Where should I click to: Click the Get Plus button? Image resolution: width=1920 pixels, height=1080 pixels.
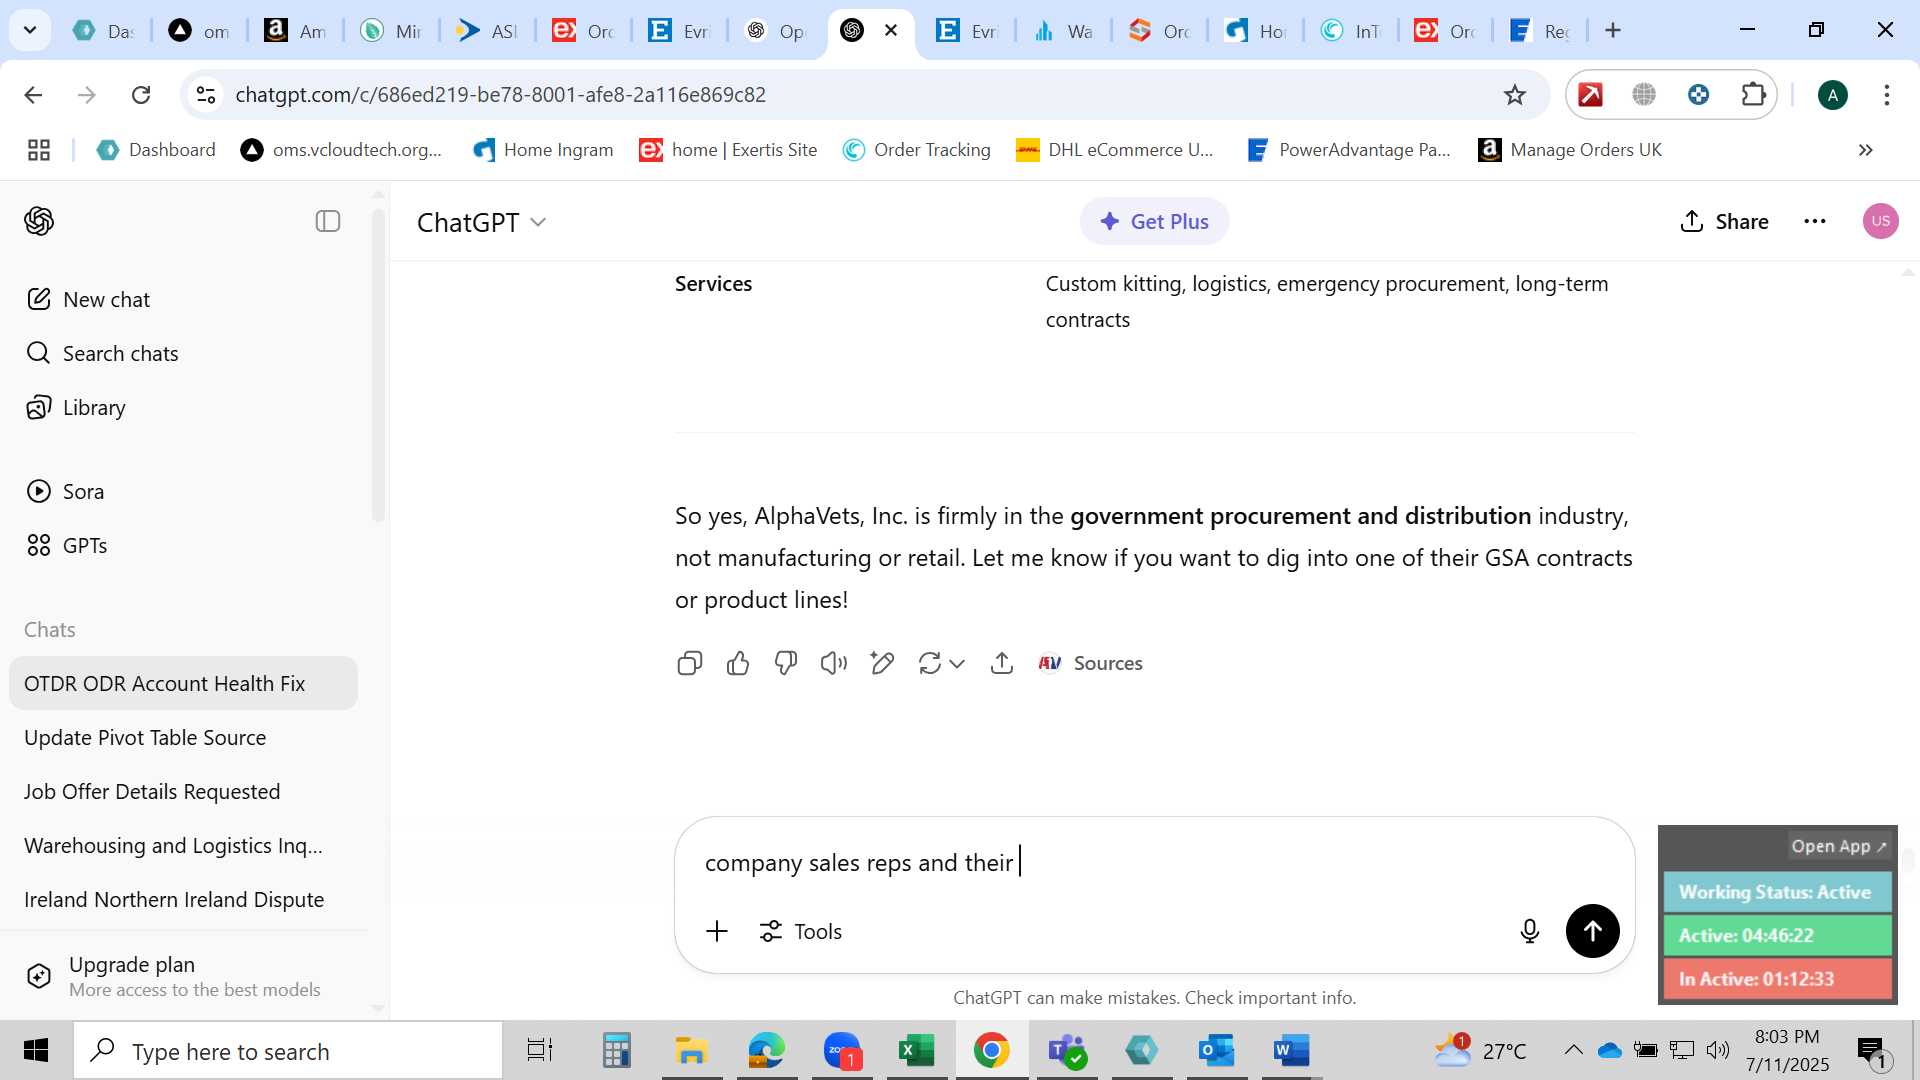(x=1154, y=222)
